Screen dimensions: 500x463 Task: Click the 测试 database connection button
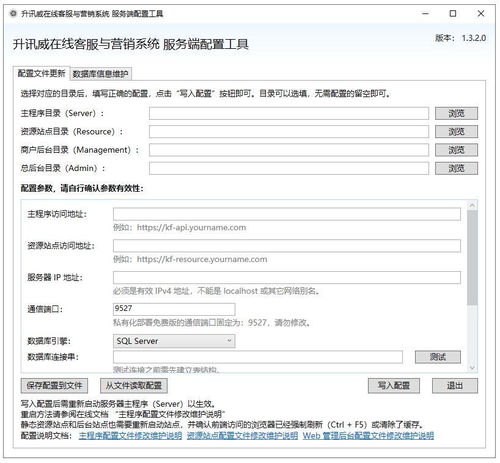click(438, 357)
